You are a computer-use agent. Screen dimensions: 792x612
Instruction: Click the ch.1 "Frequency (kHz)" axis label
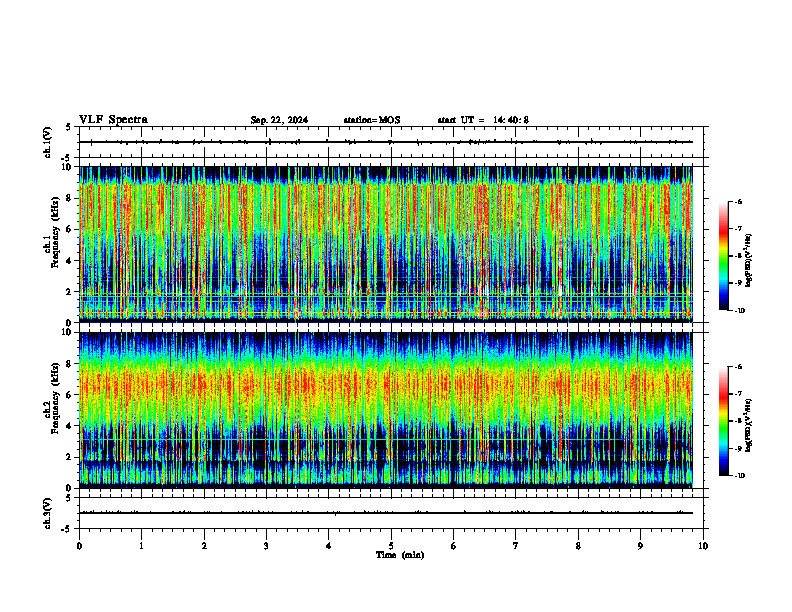point(55,233)
